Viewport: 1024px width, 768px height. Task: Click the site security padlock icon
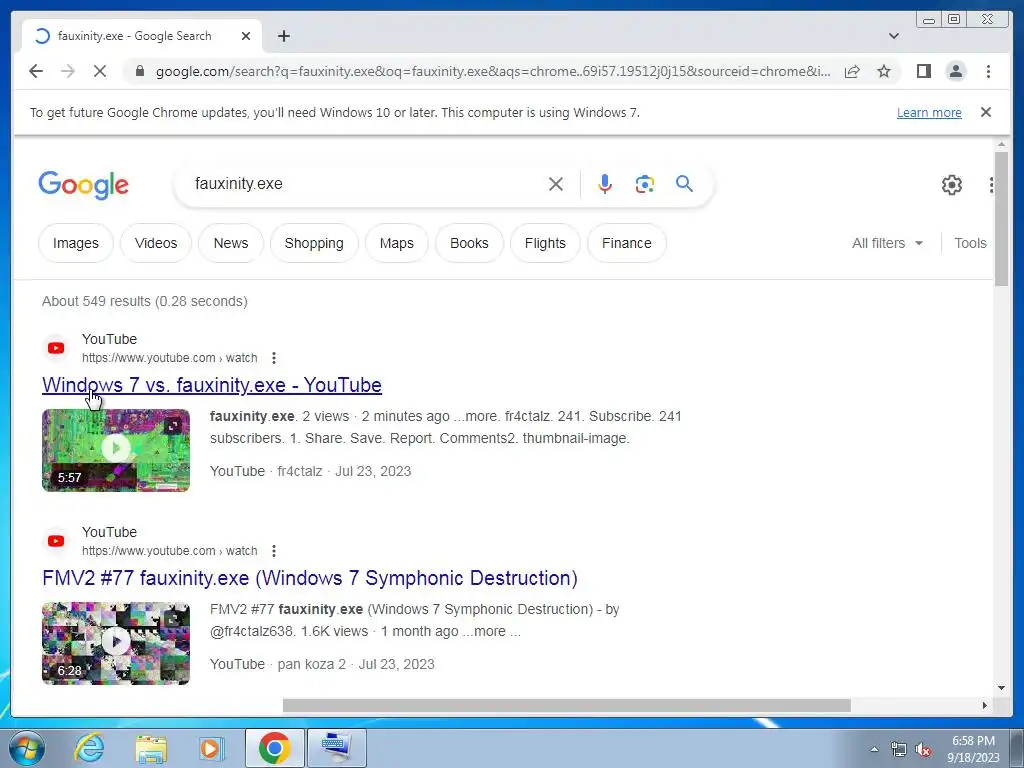(x=140, y=71)
